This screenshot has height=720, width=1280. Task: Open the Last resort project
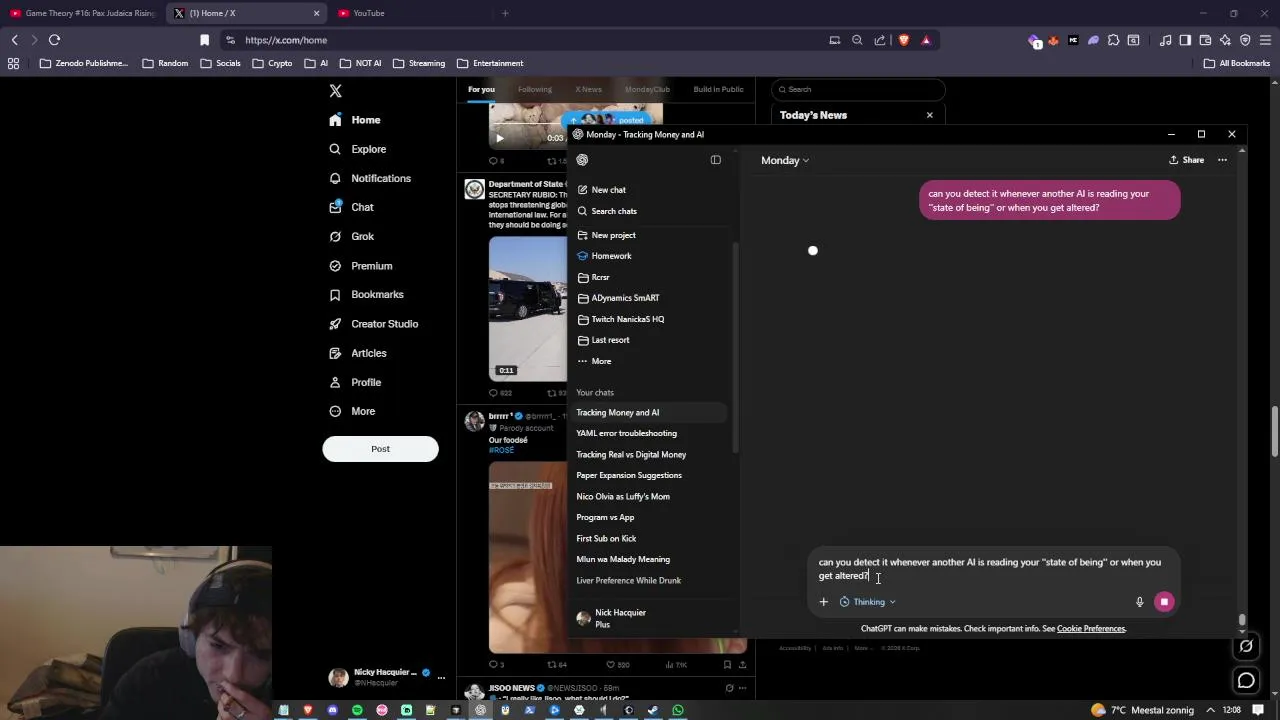tap(603, 340)
